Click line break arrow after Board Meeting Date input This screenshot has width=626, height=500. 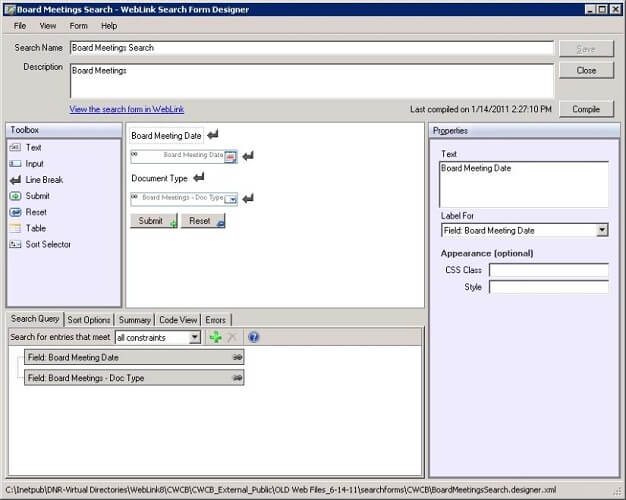coord(248,156)
